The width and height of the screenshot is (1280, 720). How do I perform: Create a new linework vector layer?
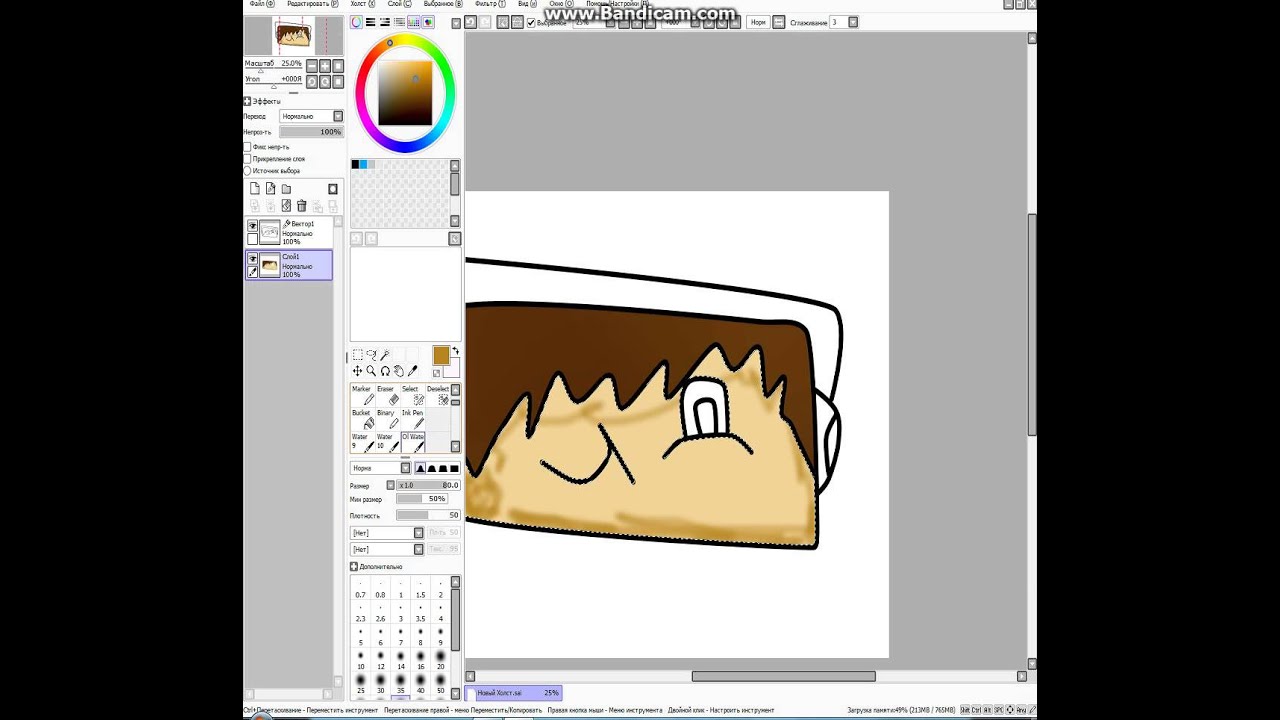(270, 189)
